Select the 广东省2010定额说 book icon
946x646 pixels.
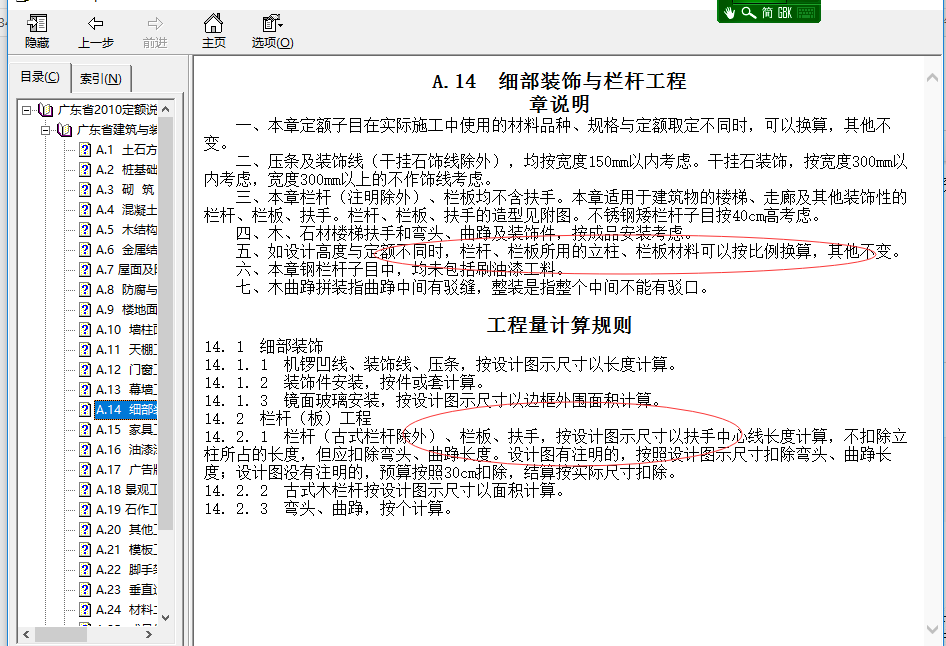click(x=45, y=110)
